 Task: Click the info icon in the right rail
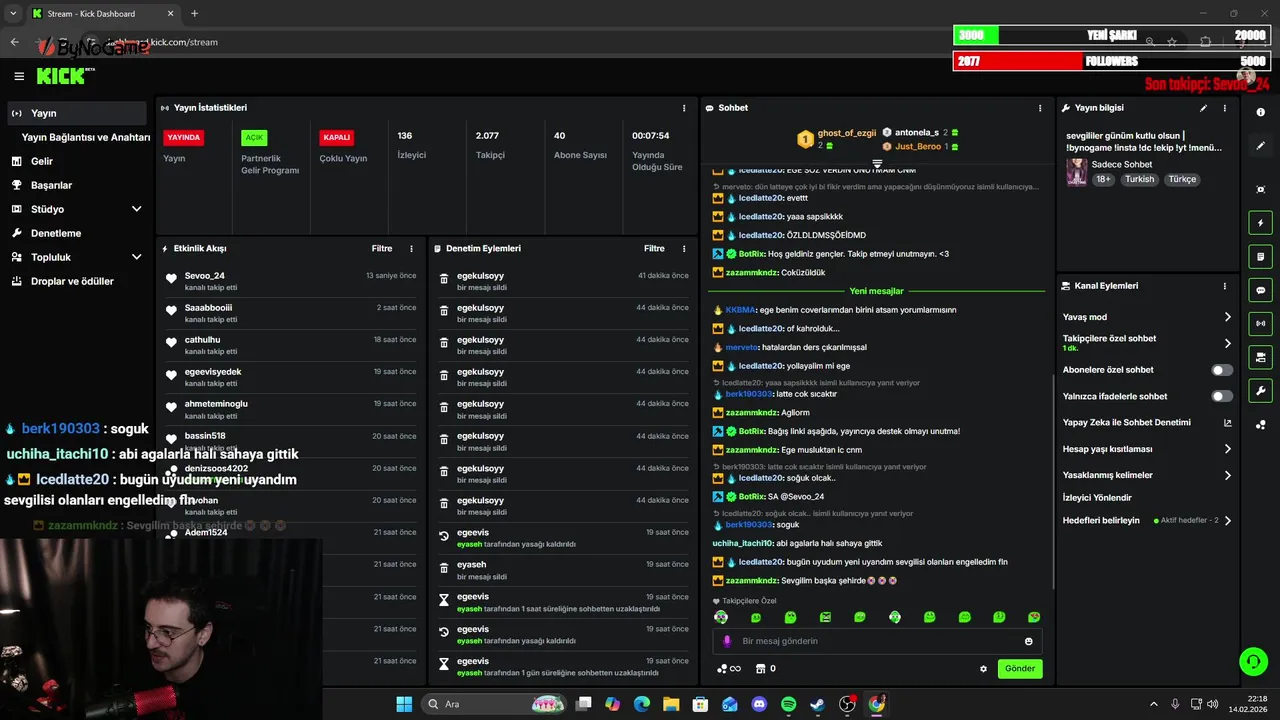coord(1261,113)
